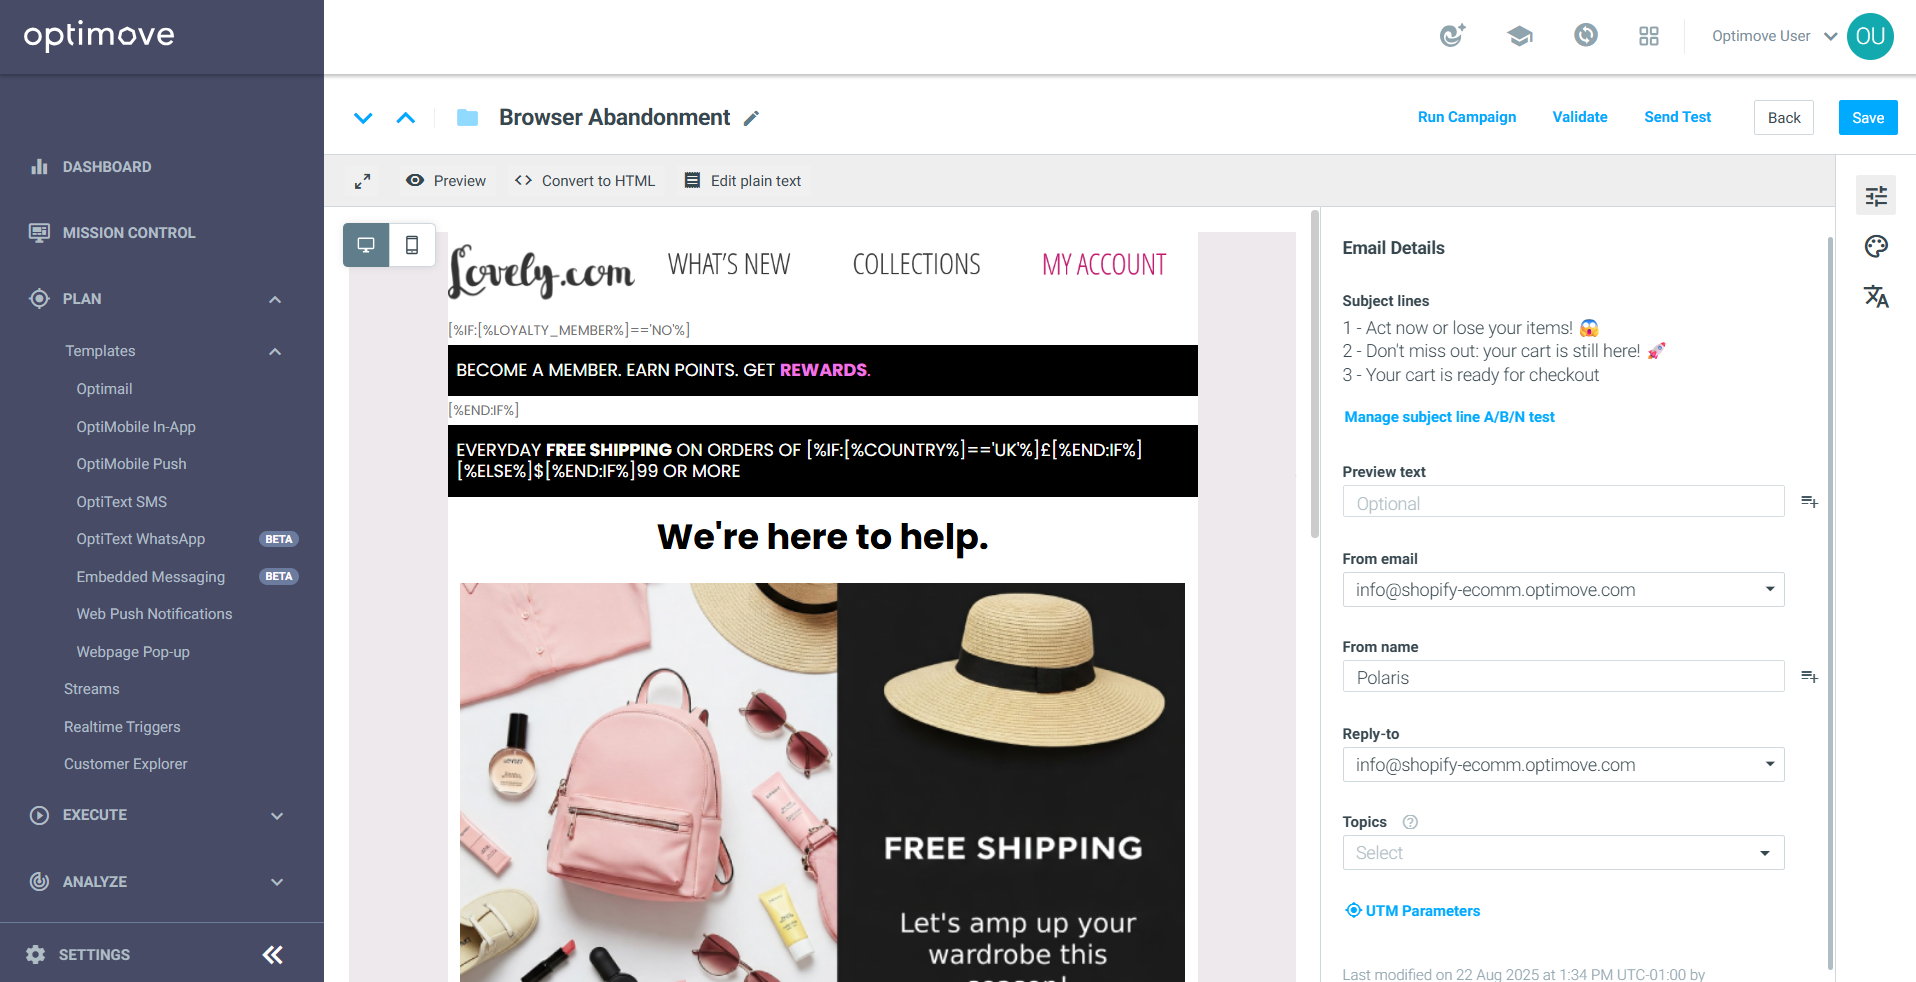The width and height of the screenshot is (1916, 982).
Task: Switch to mobile preview view
Action: point(412,245)
